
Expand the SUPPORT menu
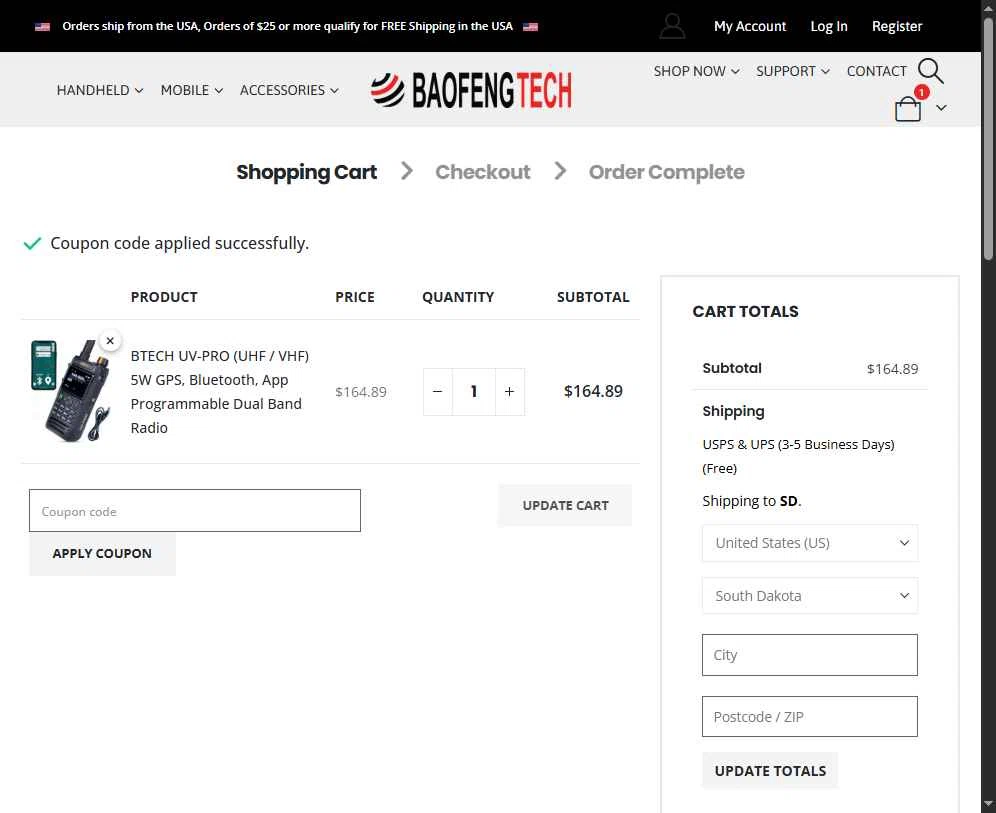[x=793, y=71]
